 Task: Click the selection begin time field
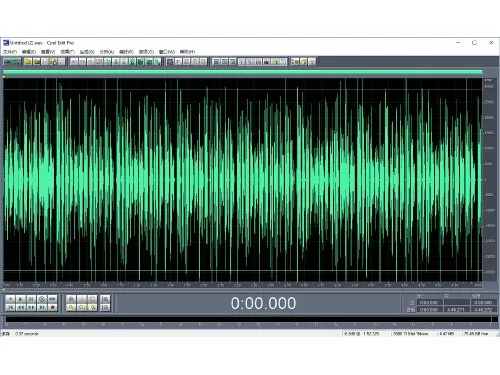(x=429, y=303)
